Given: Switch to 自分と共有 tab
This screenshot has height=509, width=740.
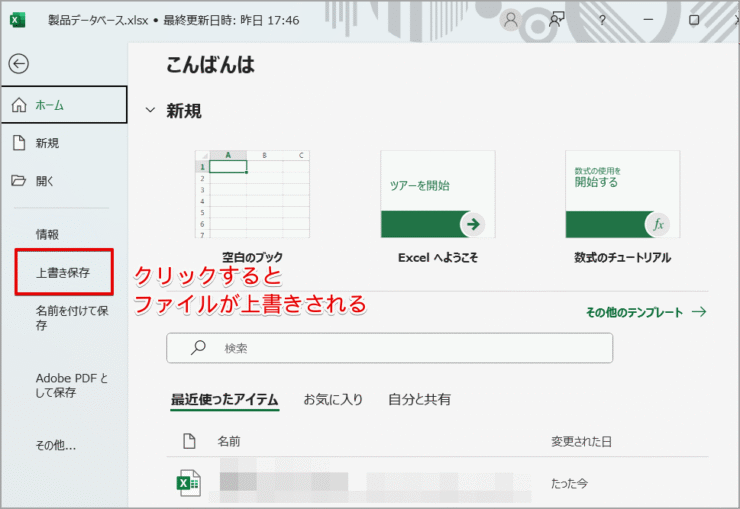Looking at the screenshot, I should point(419,400).
